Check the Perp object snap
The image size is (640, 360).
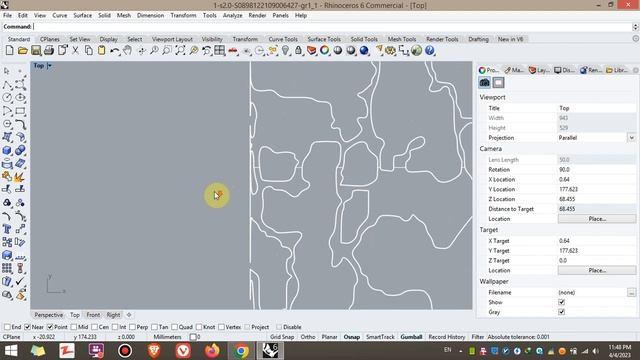coord(132,327)
